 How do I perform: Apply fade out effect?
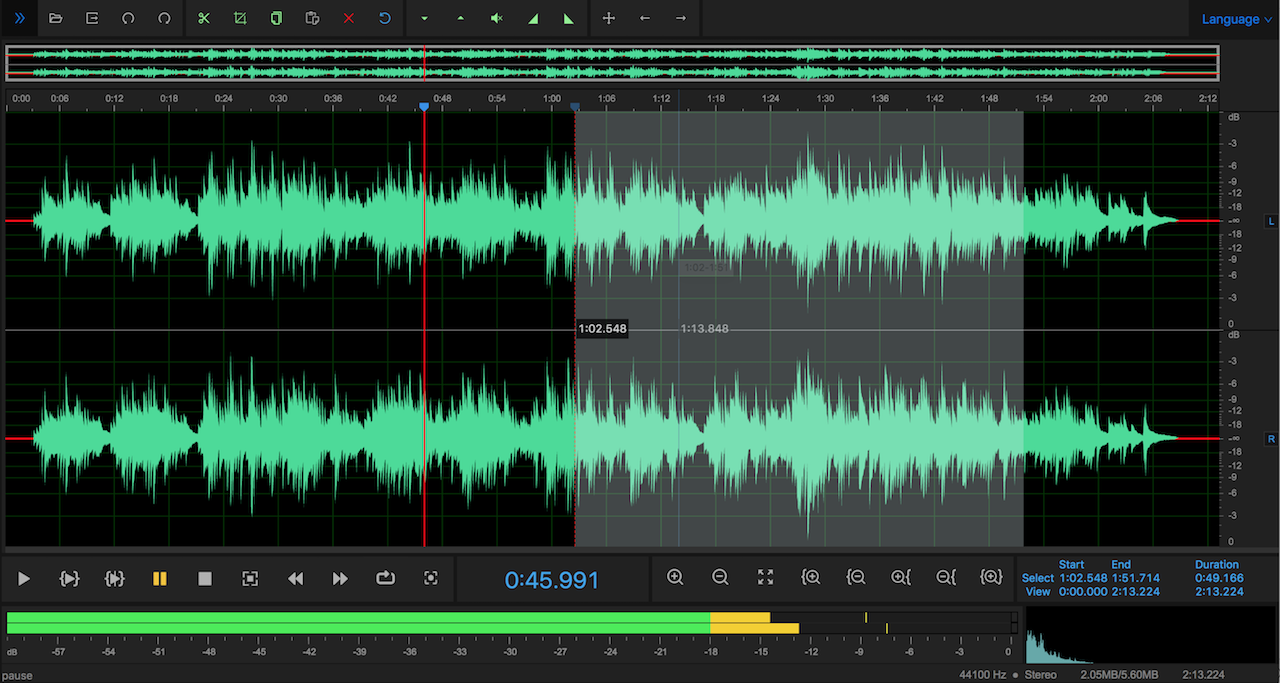(568, 18)
